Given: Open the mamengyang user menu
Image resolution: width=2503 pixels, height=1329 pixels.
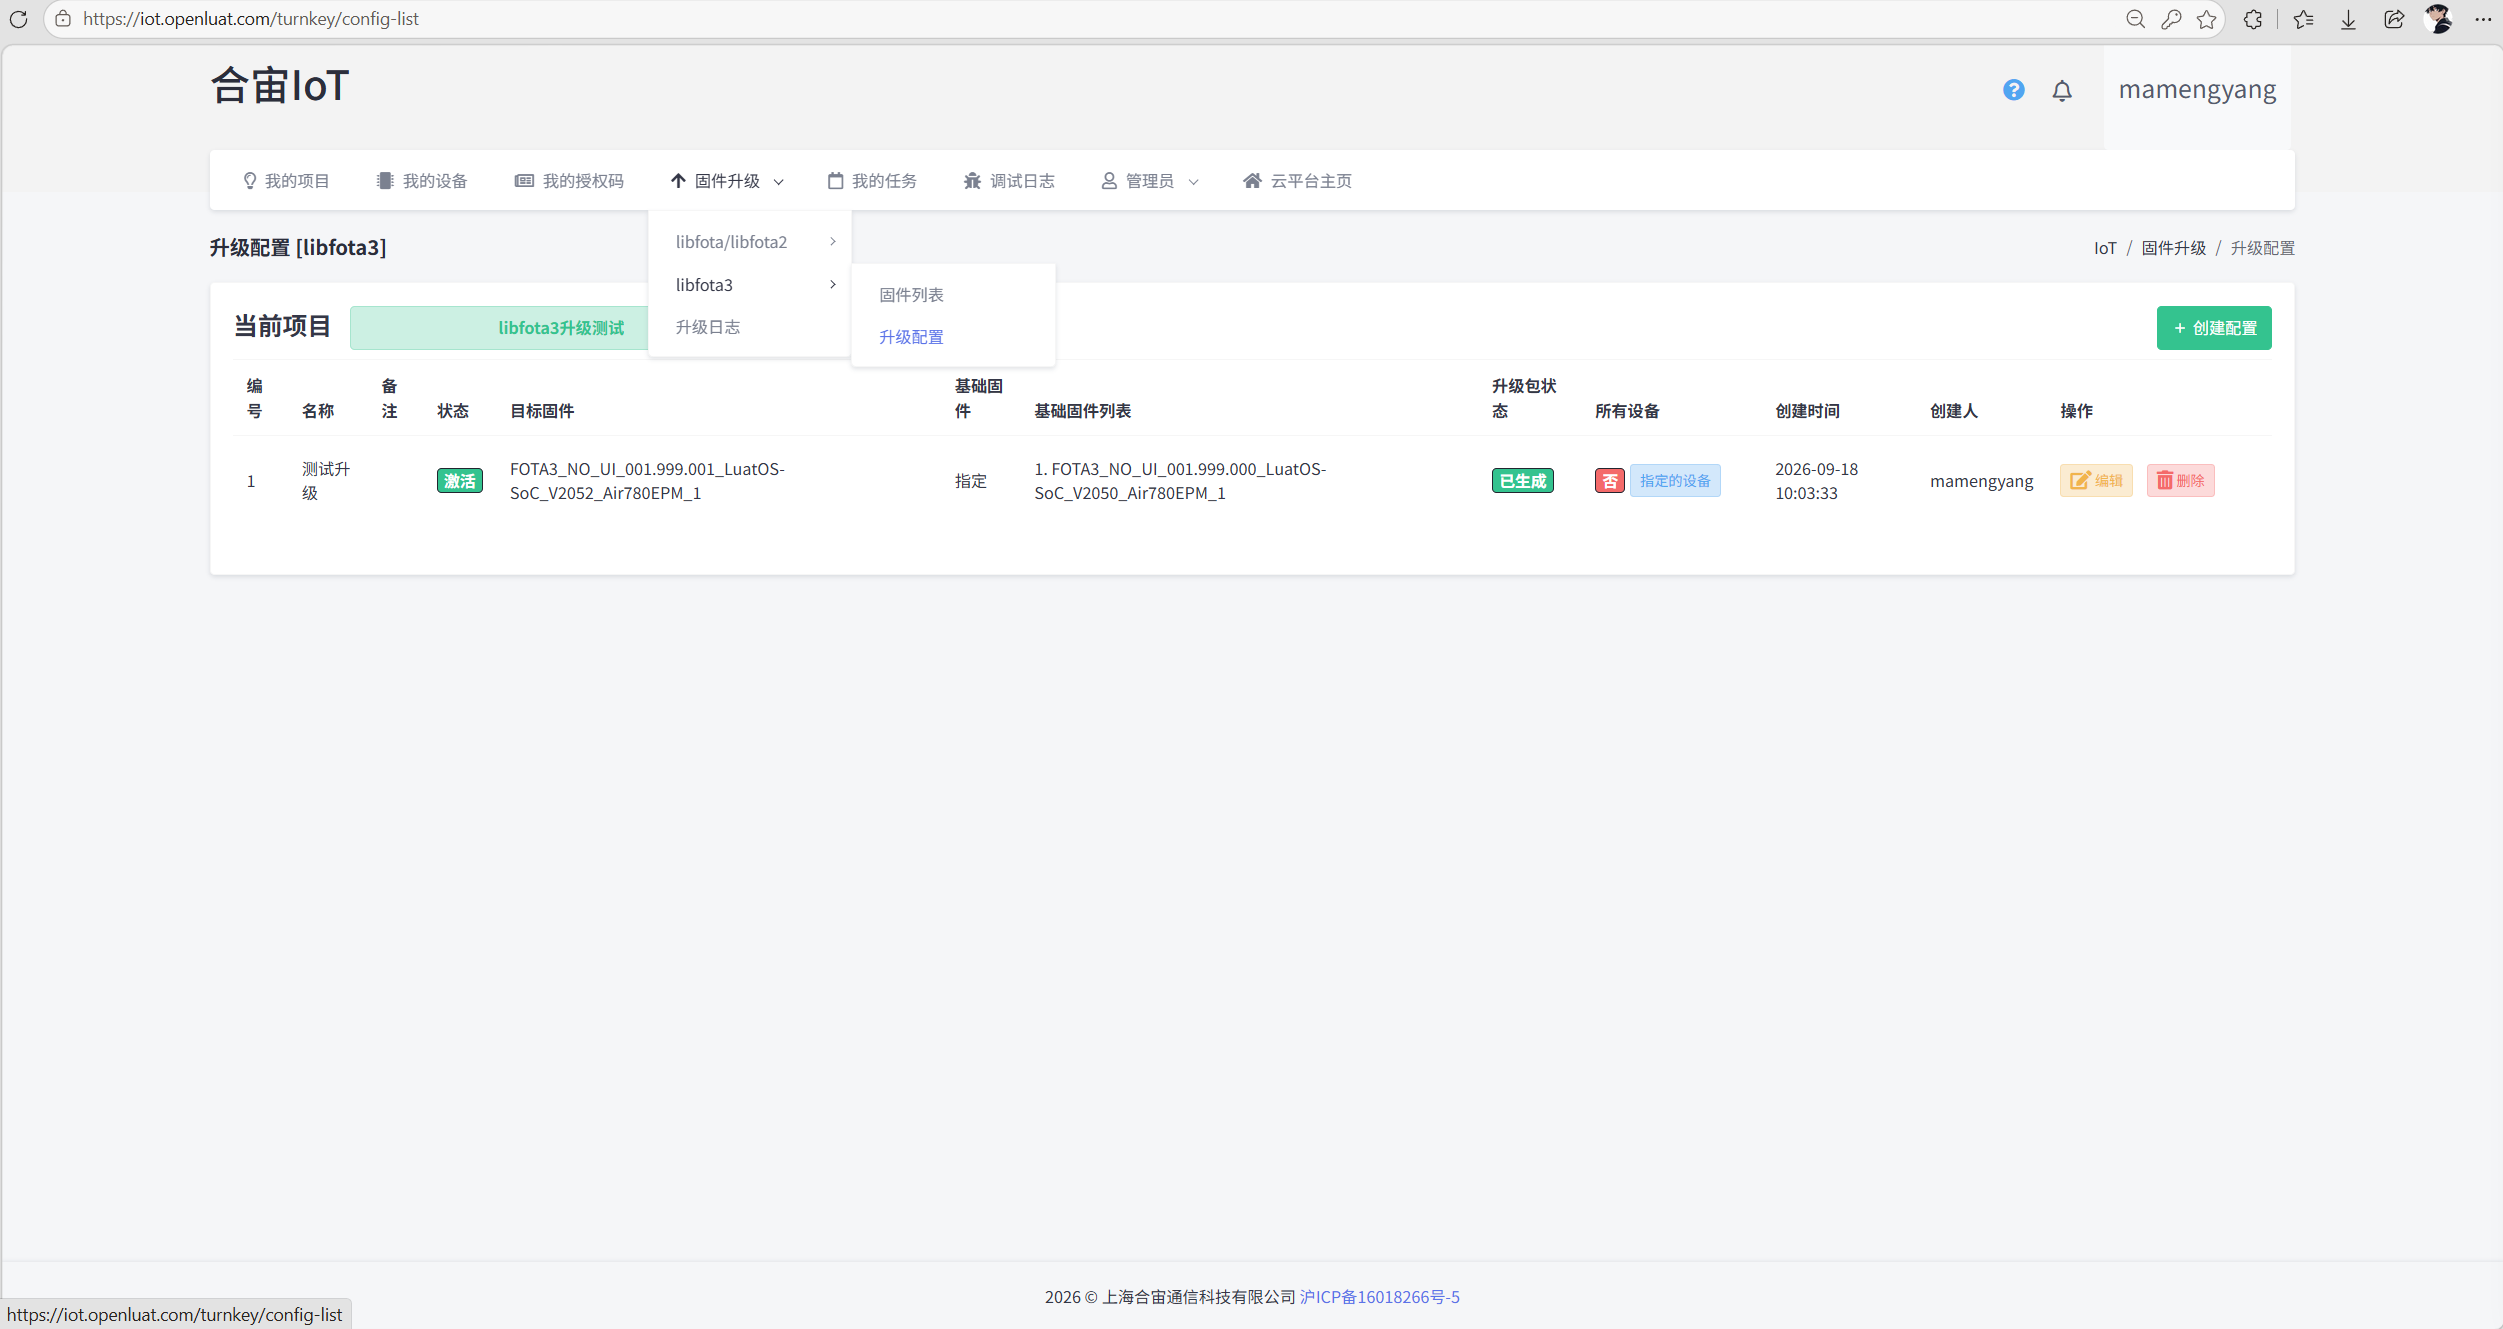Looking at the screenshot, I should (2197, 90).
